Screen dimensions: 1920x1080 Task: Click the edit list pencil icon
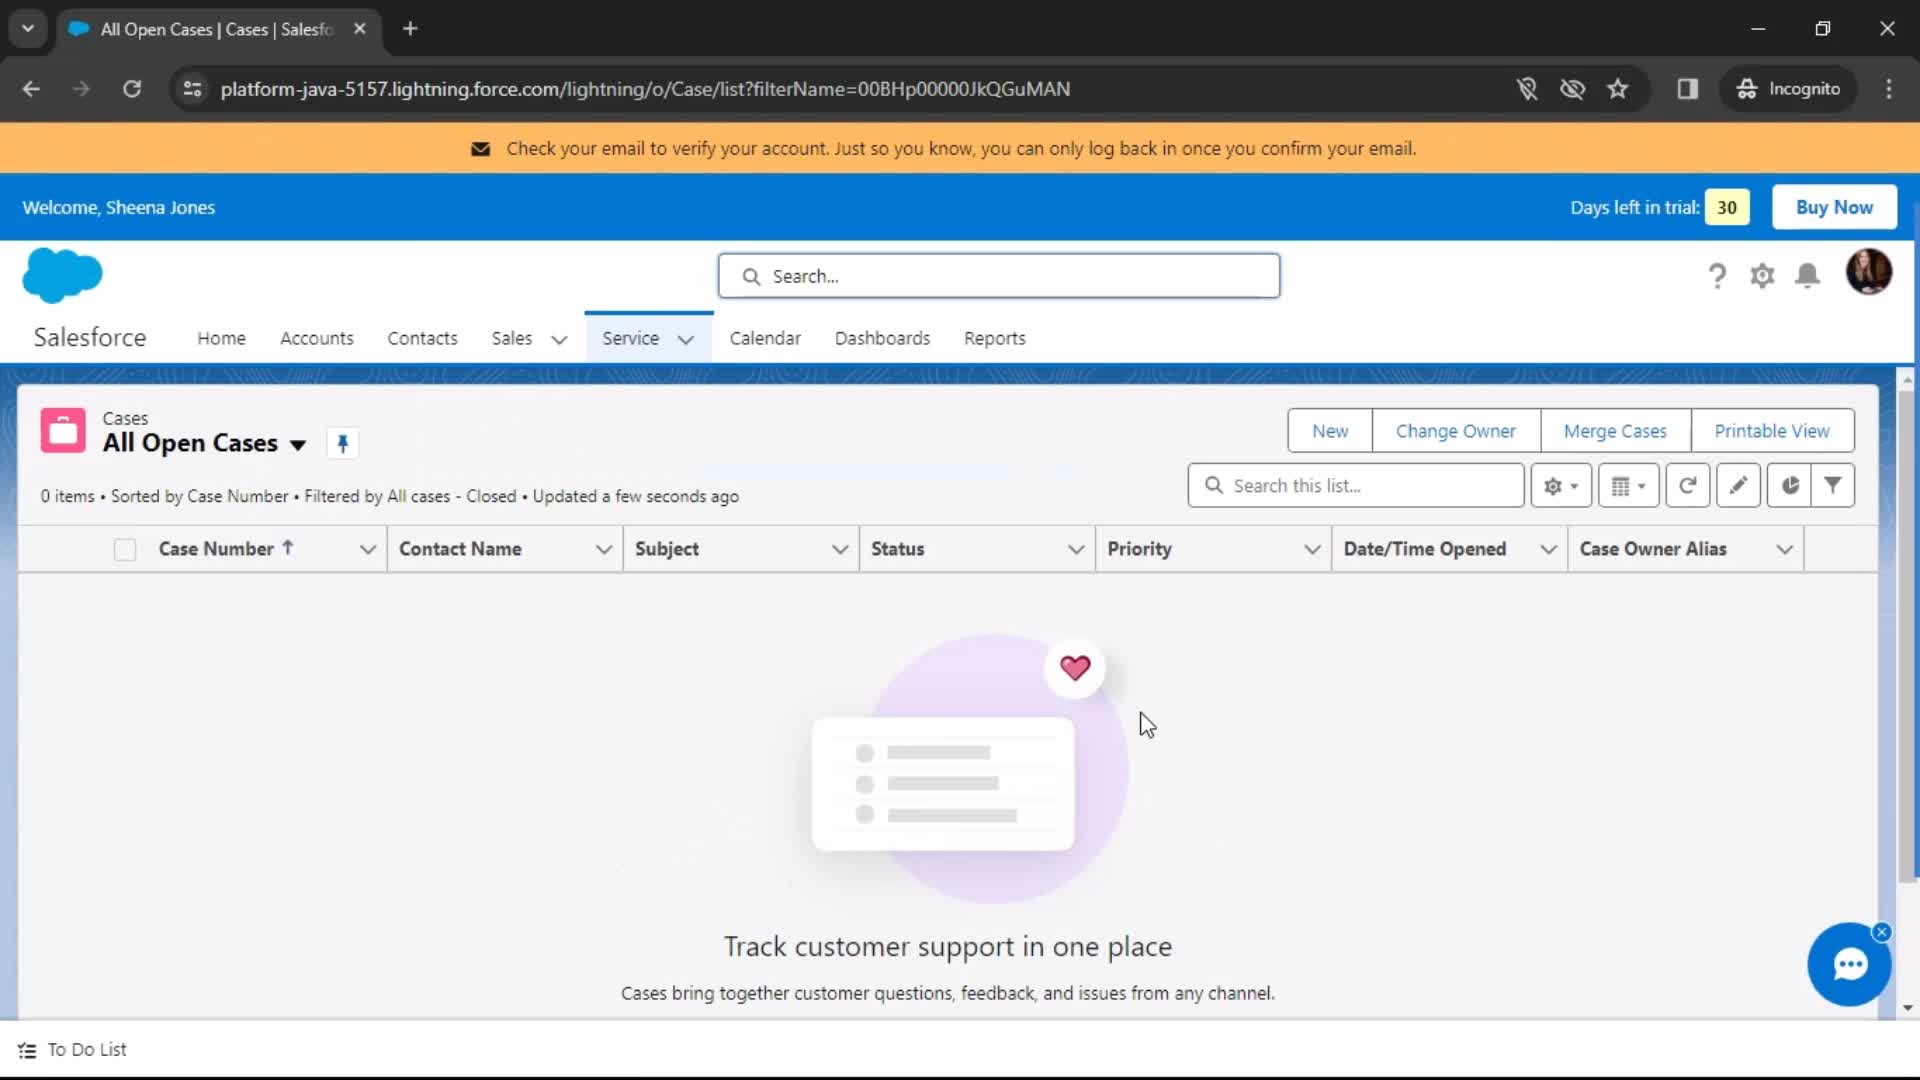point(1738,486)
